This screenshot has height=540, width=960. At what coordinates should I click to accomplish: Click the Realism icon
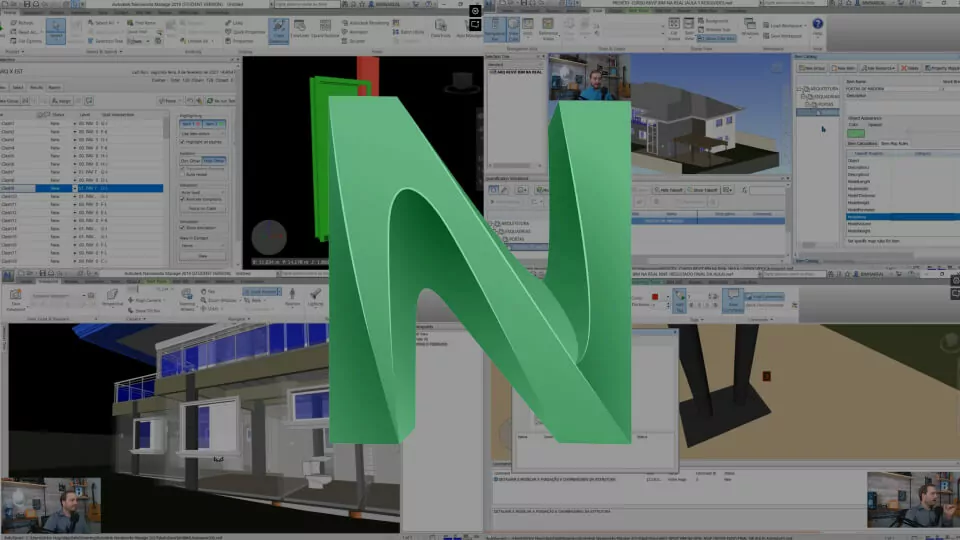click(292, 297)
